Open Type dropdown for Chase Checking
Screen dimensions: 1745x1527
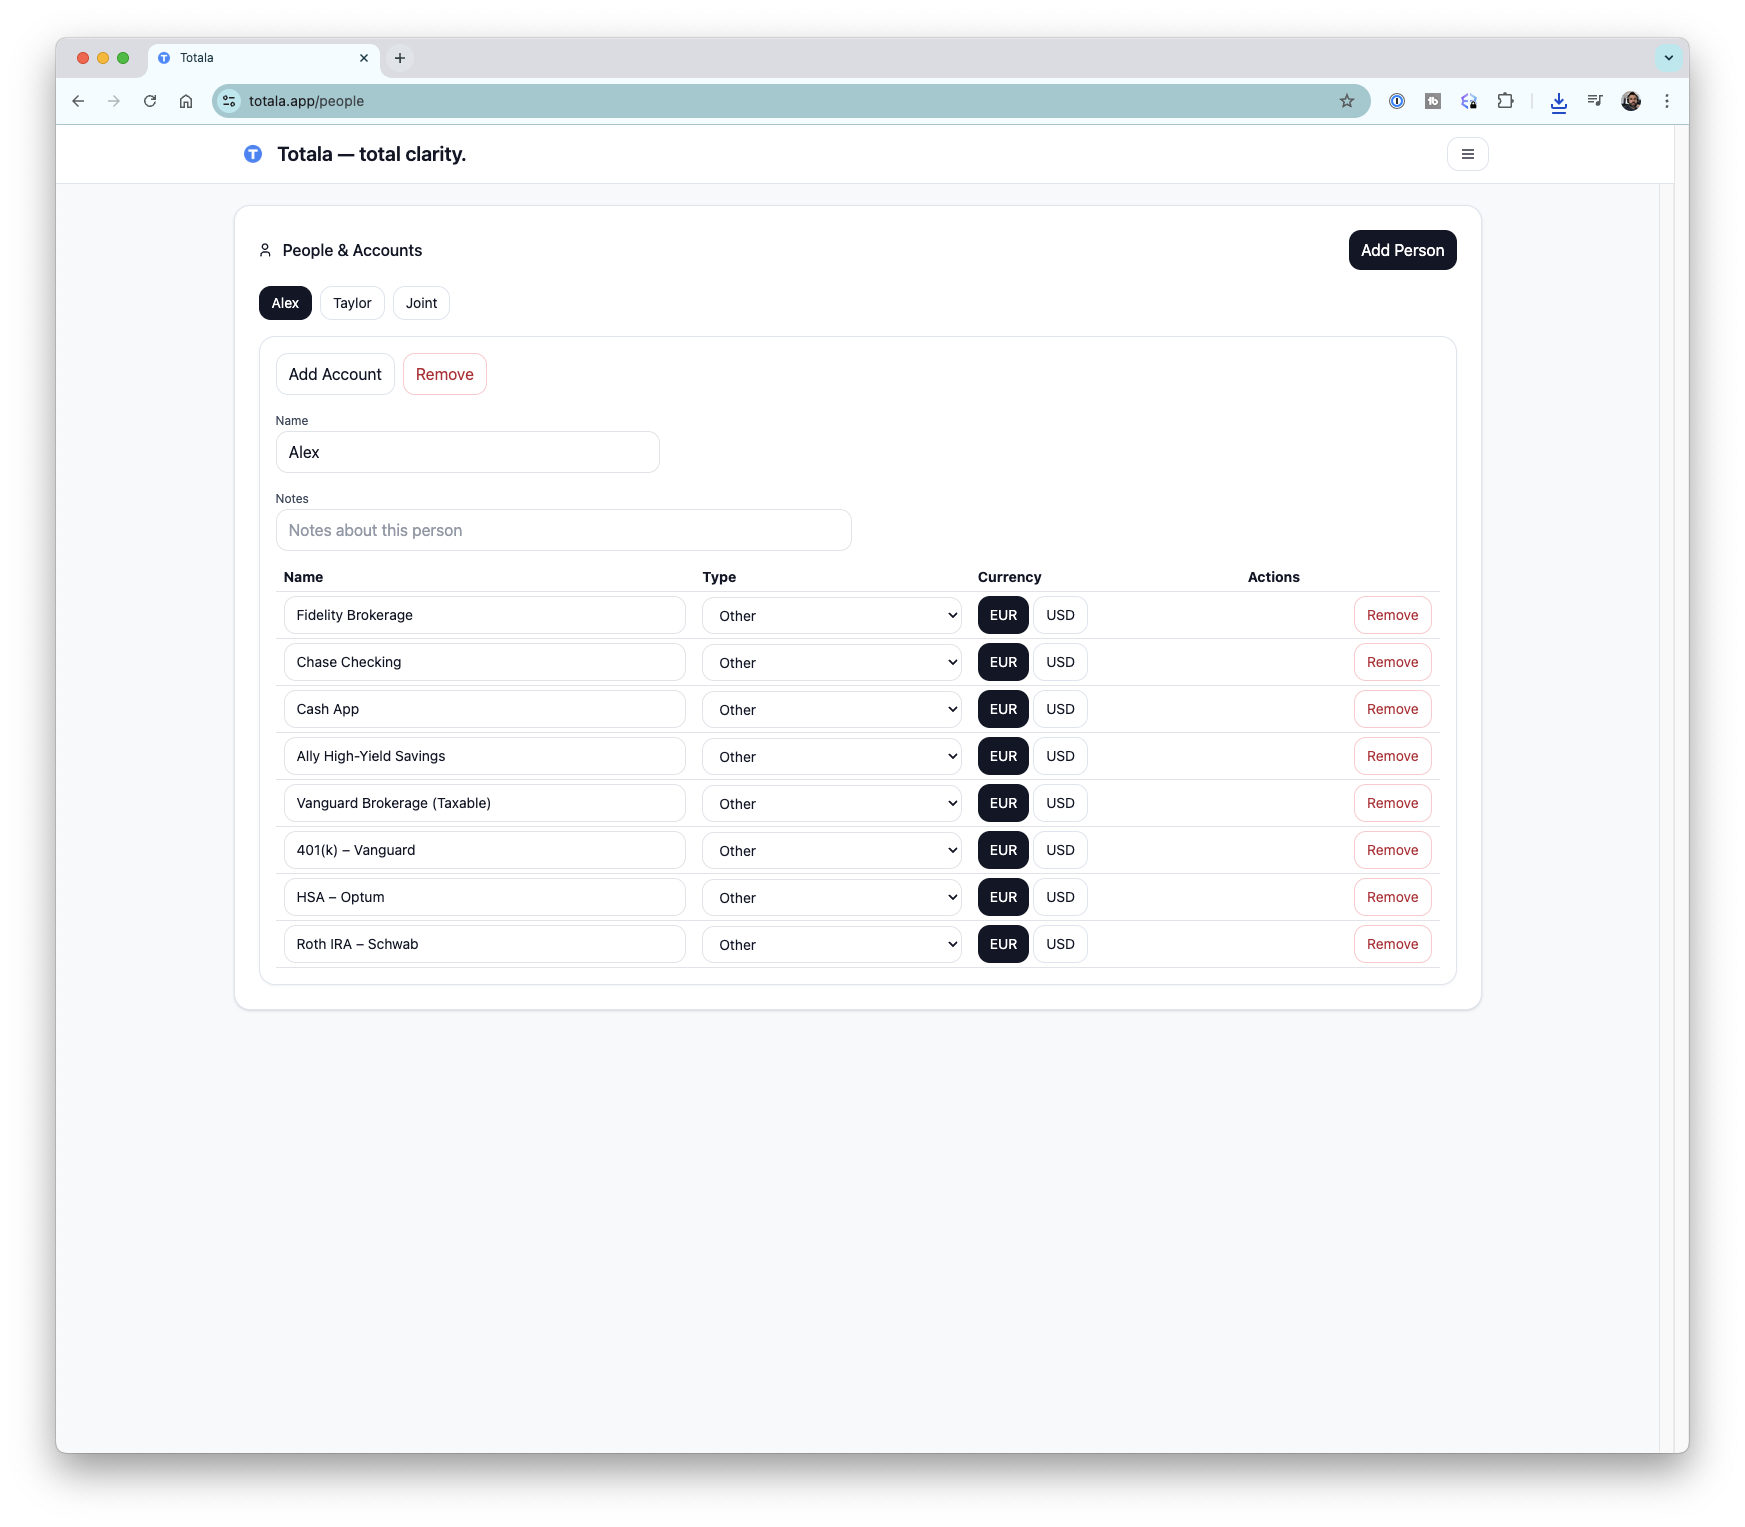pos(832,662)
